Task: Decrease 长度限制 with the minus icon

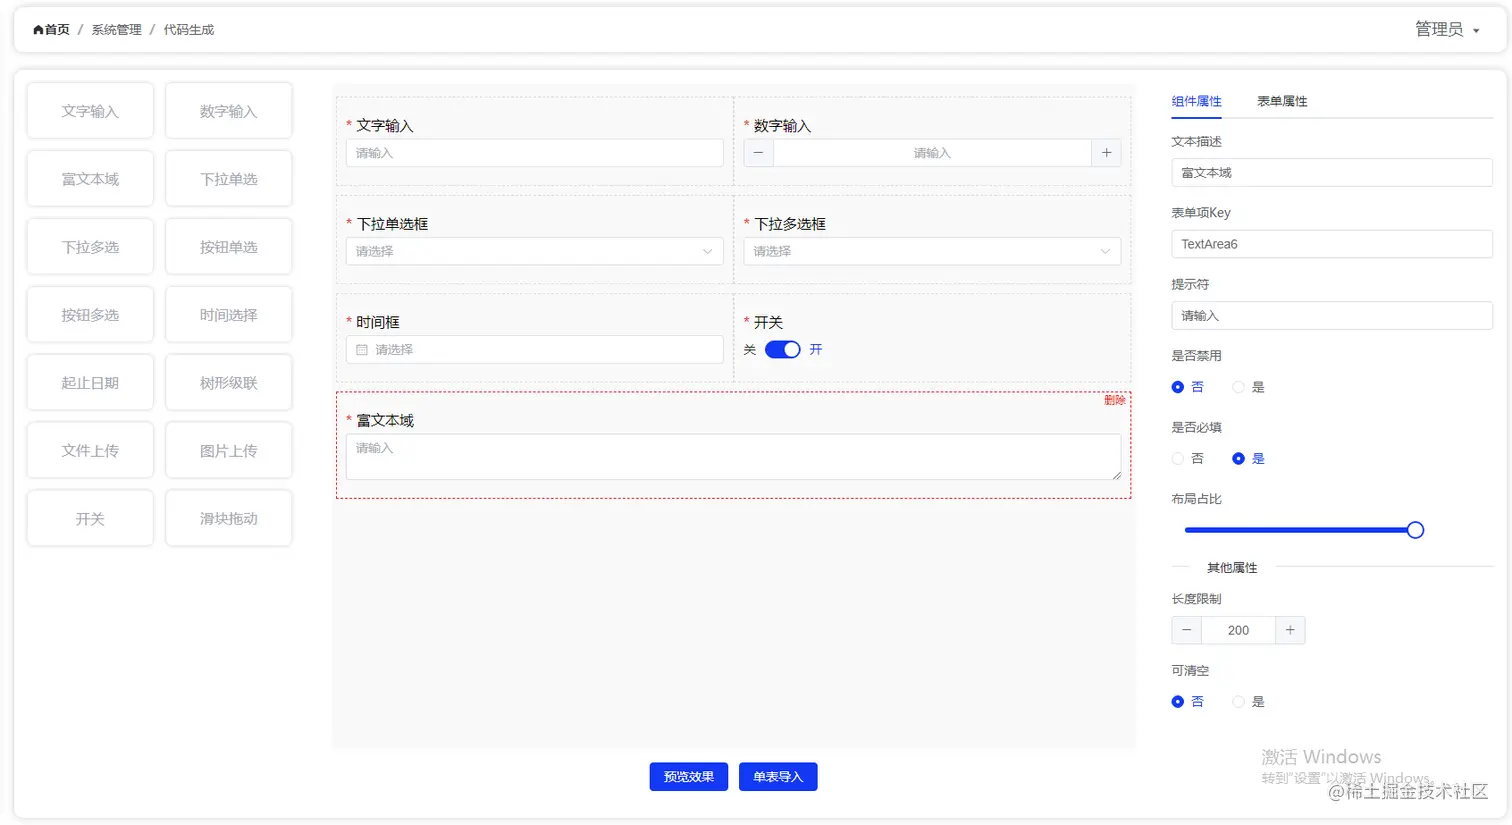Action: tap(1186, 630)
